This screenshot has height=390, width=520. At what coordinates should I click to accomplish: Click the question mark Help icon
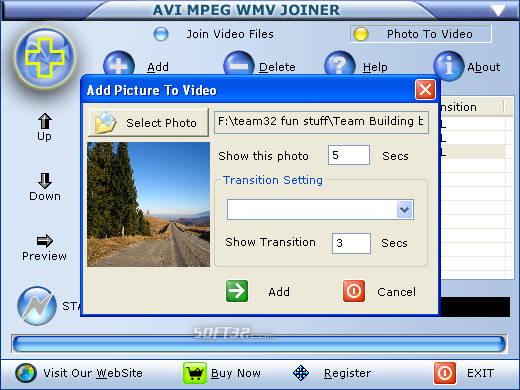click(339, 63)
